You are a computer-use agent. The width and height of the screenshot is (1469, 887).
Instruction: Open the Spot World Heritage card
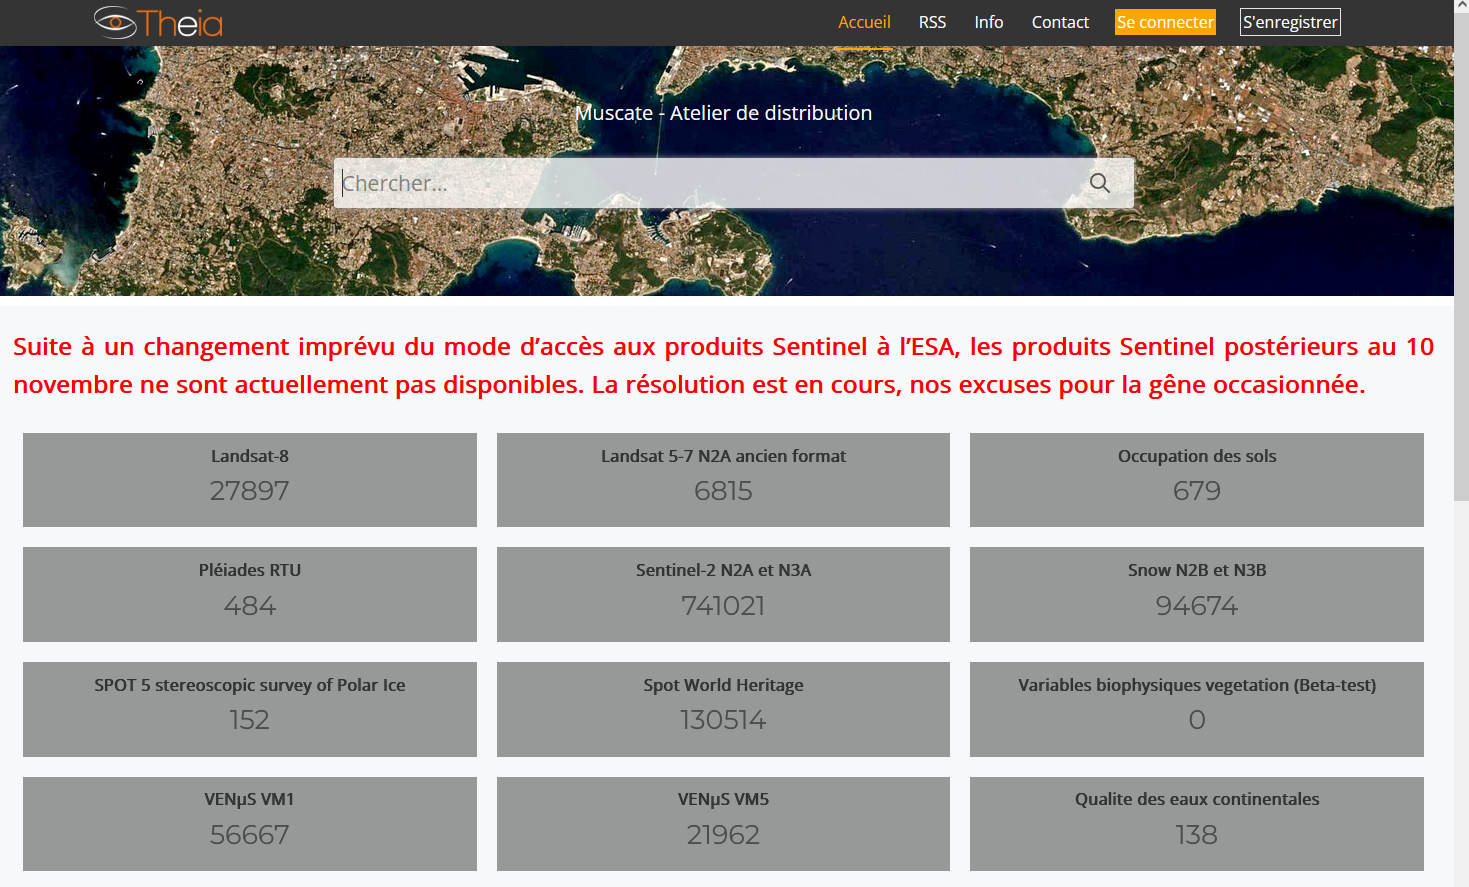(723, 709)
